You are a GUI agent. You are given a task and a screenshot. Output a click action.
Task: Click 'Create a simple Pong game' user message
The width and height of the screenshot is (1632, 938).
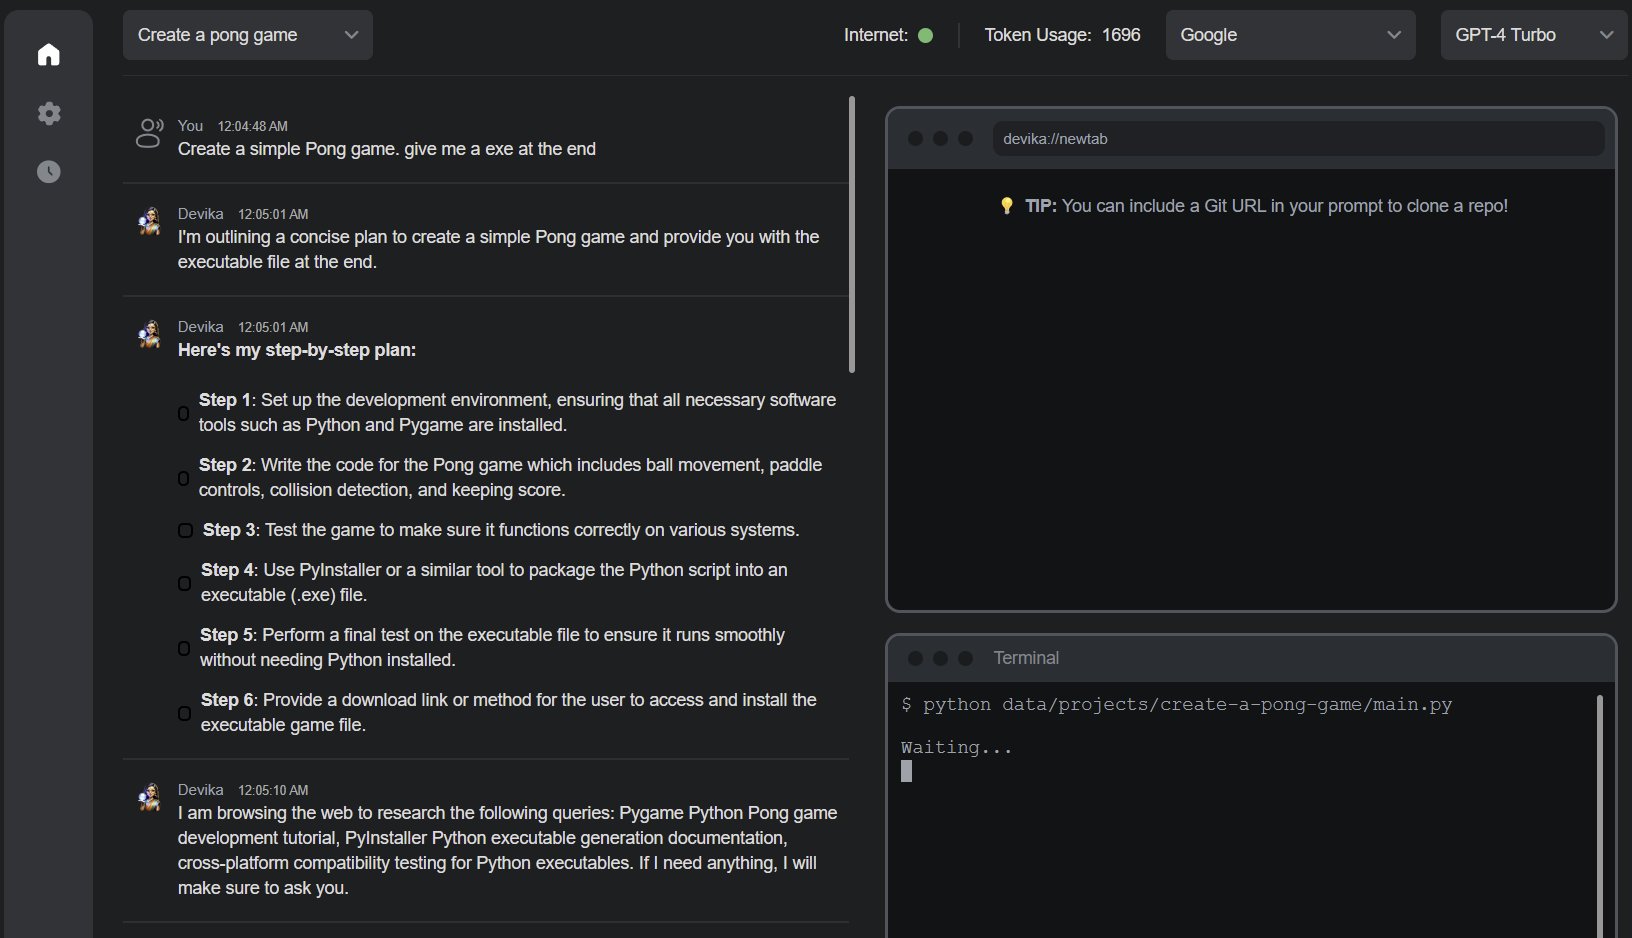click(387, 149)
